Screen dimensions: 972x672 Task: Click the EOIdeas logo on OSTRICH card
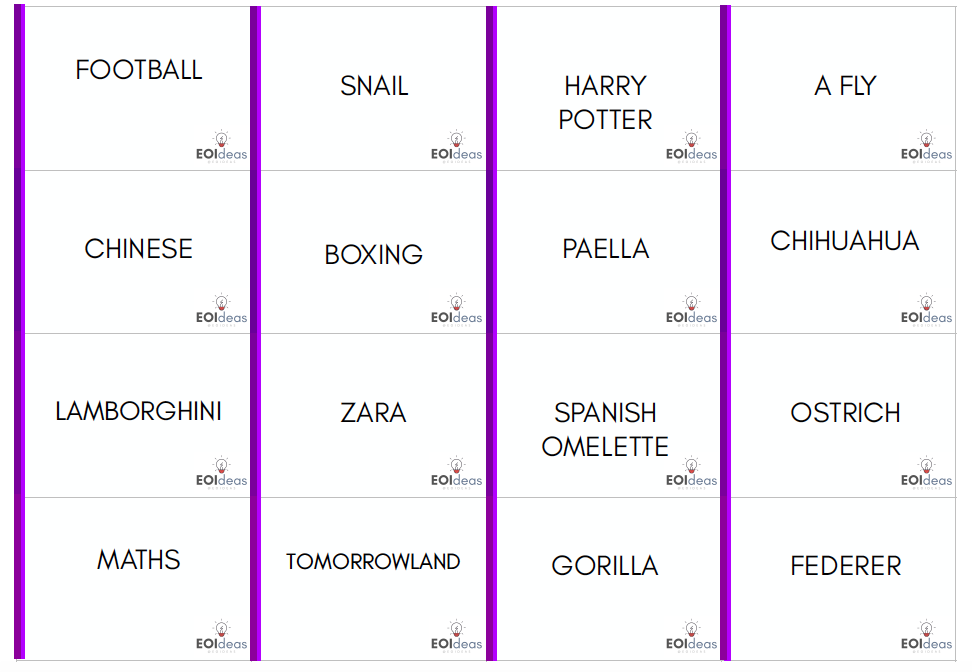coord(926,473)
